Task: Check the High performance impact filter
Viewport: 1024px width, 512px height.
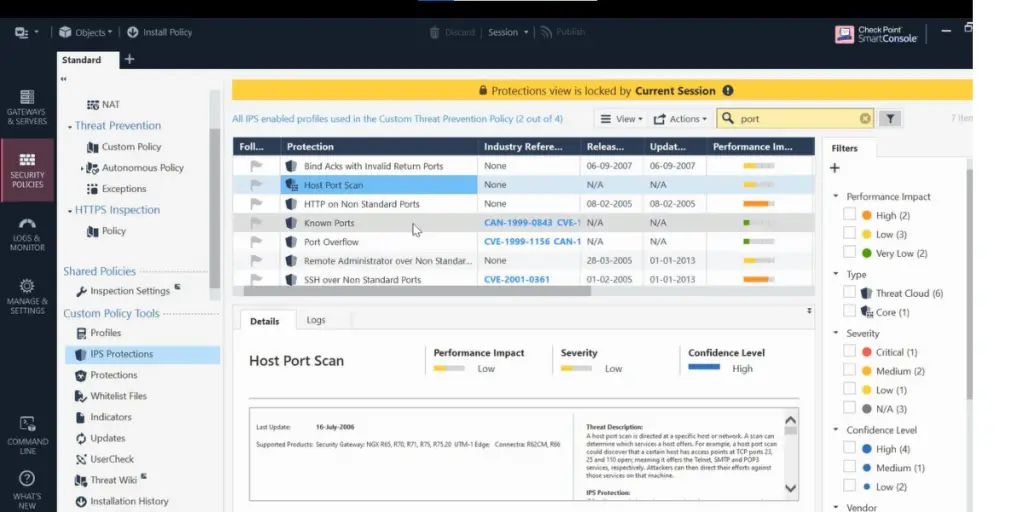Action: [x=849, y=215]
